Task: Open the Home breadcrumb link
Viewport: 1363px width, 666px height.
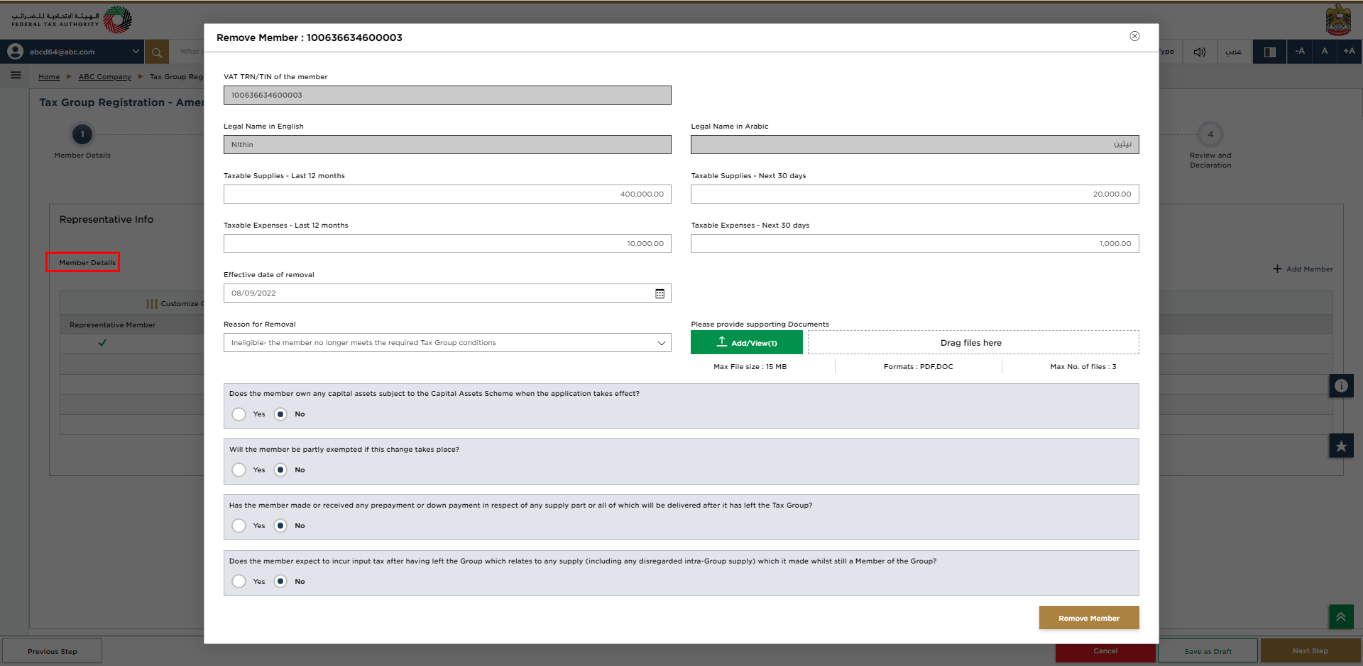Action: tap(49, 76)
